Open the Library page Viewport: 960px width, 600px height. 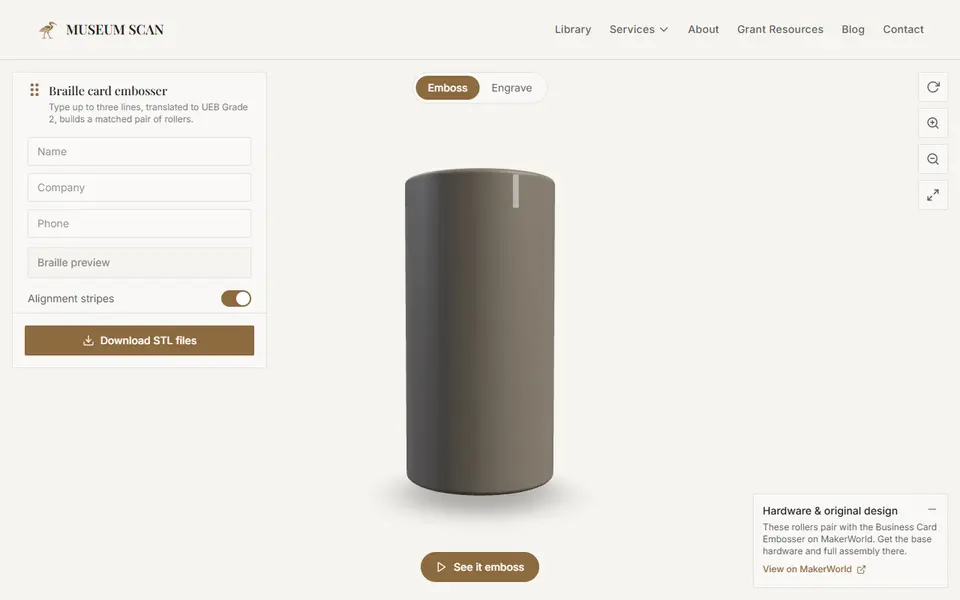[572, 29]
